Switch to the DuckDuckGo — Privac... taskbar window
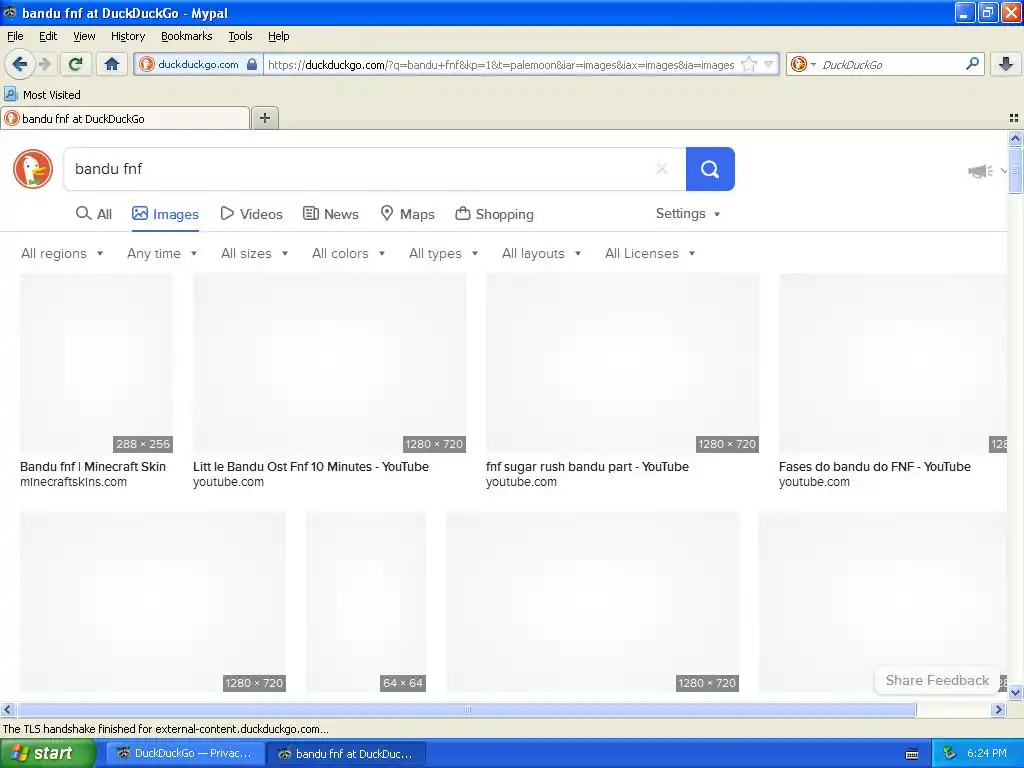Image resolution: width=1024 pixels, height=768 pixels. click(185, 753)
